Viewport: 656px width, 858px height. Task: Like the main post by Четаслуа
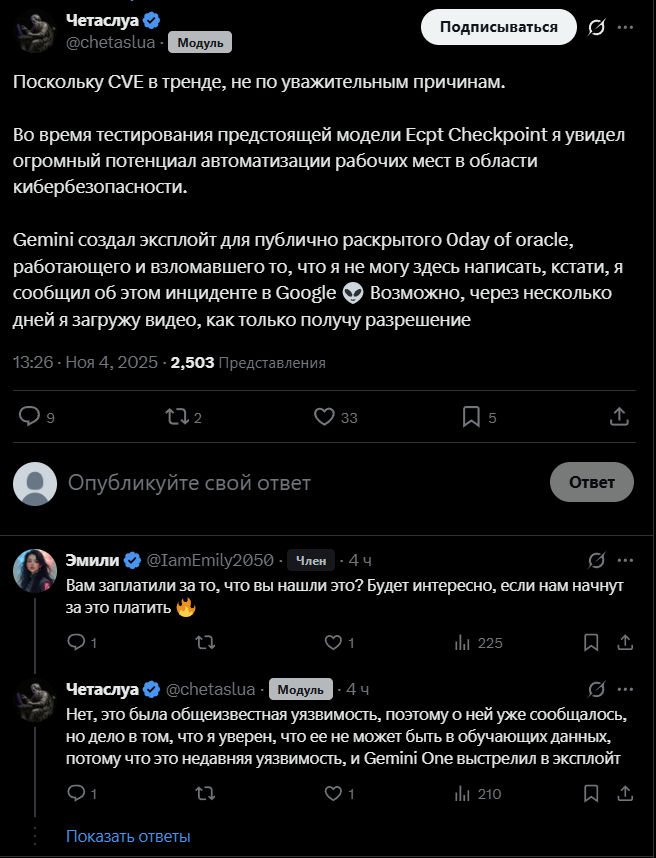[323, 416]
